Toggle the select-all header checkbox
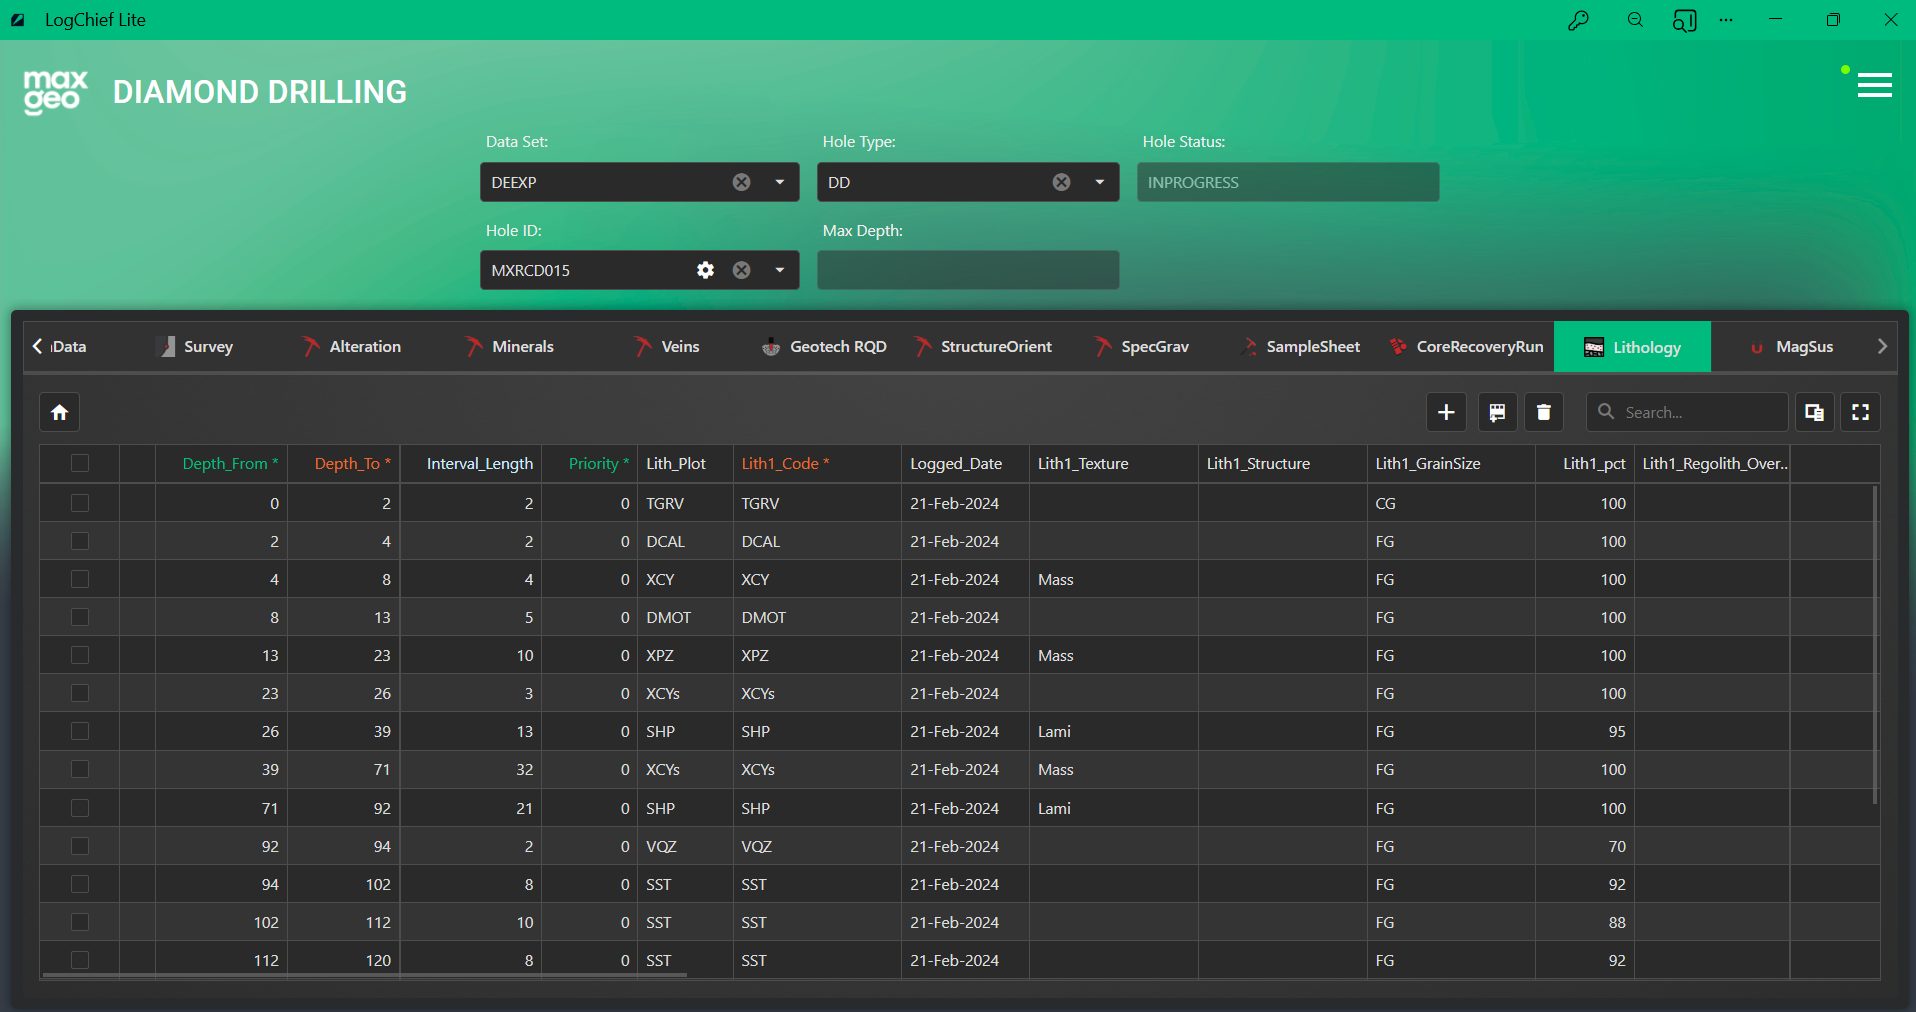Image resolution: width=1916 pixels, height=1012 pixels. coord(80,463)
